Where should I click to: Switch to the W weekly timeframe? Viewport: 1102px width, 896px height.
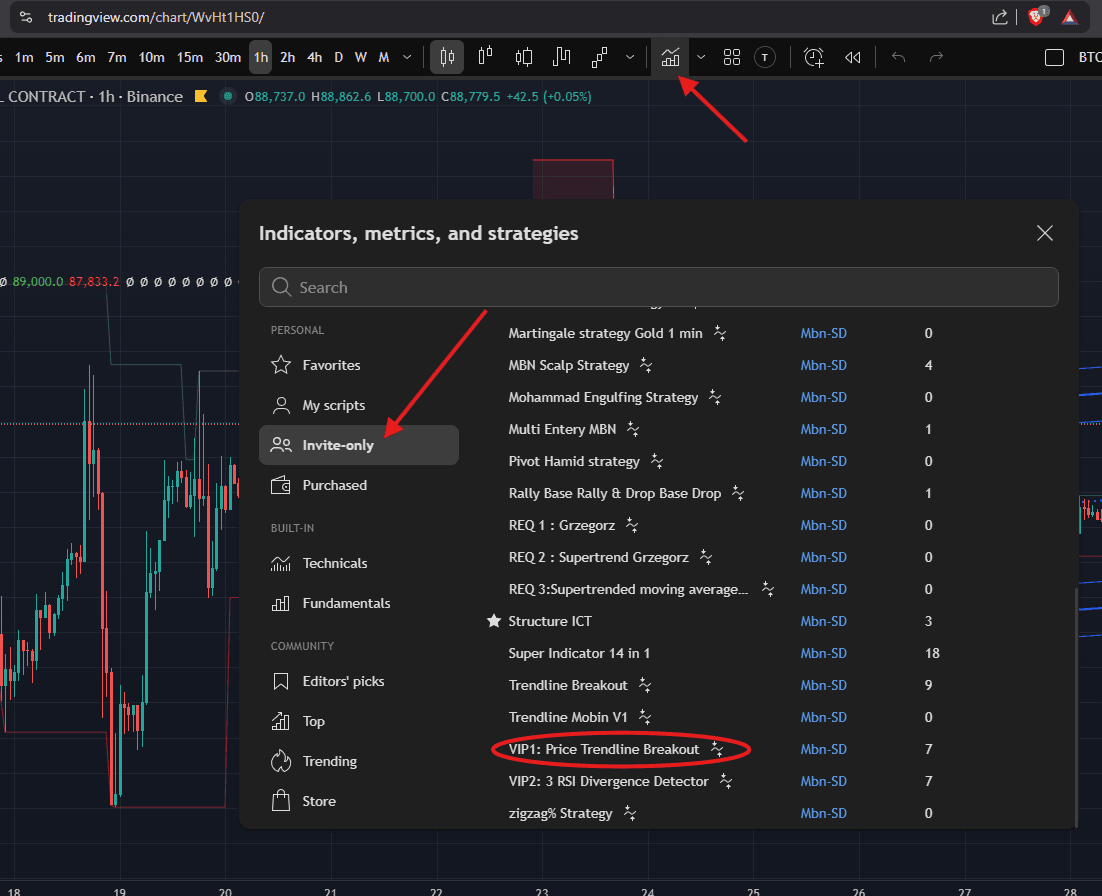pos(361,57)
